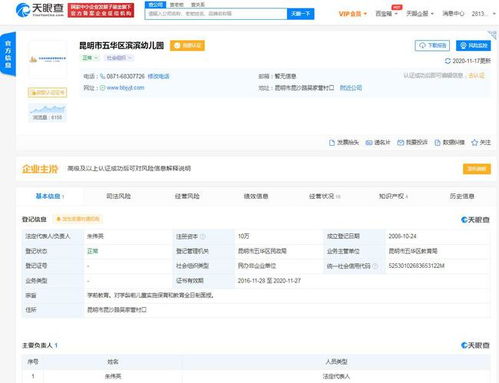Click the red official institution banner
The height and width of the screenshot is (383, 499).
coord(101,10)
